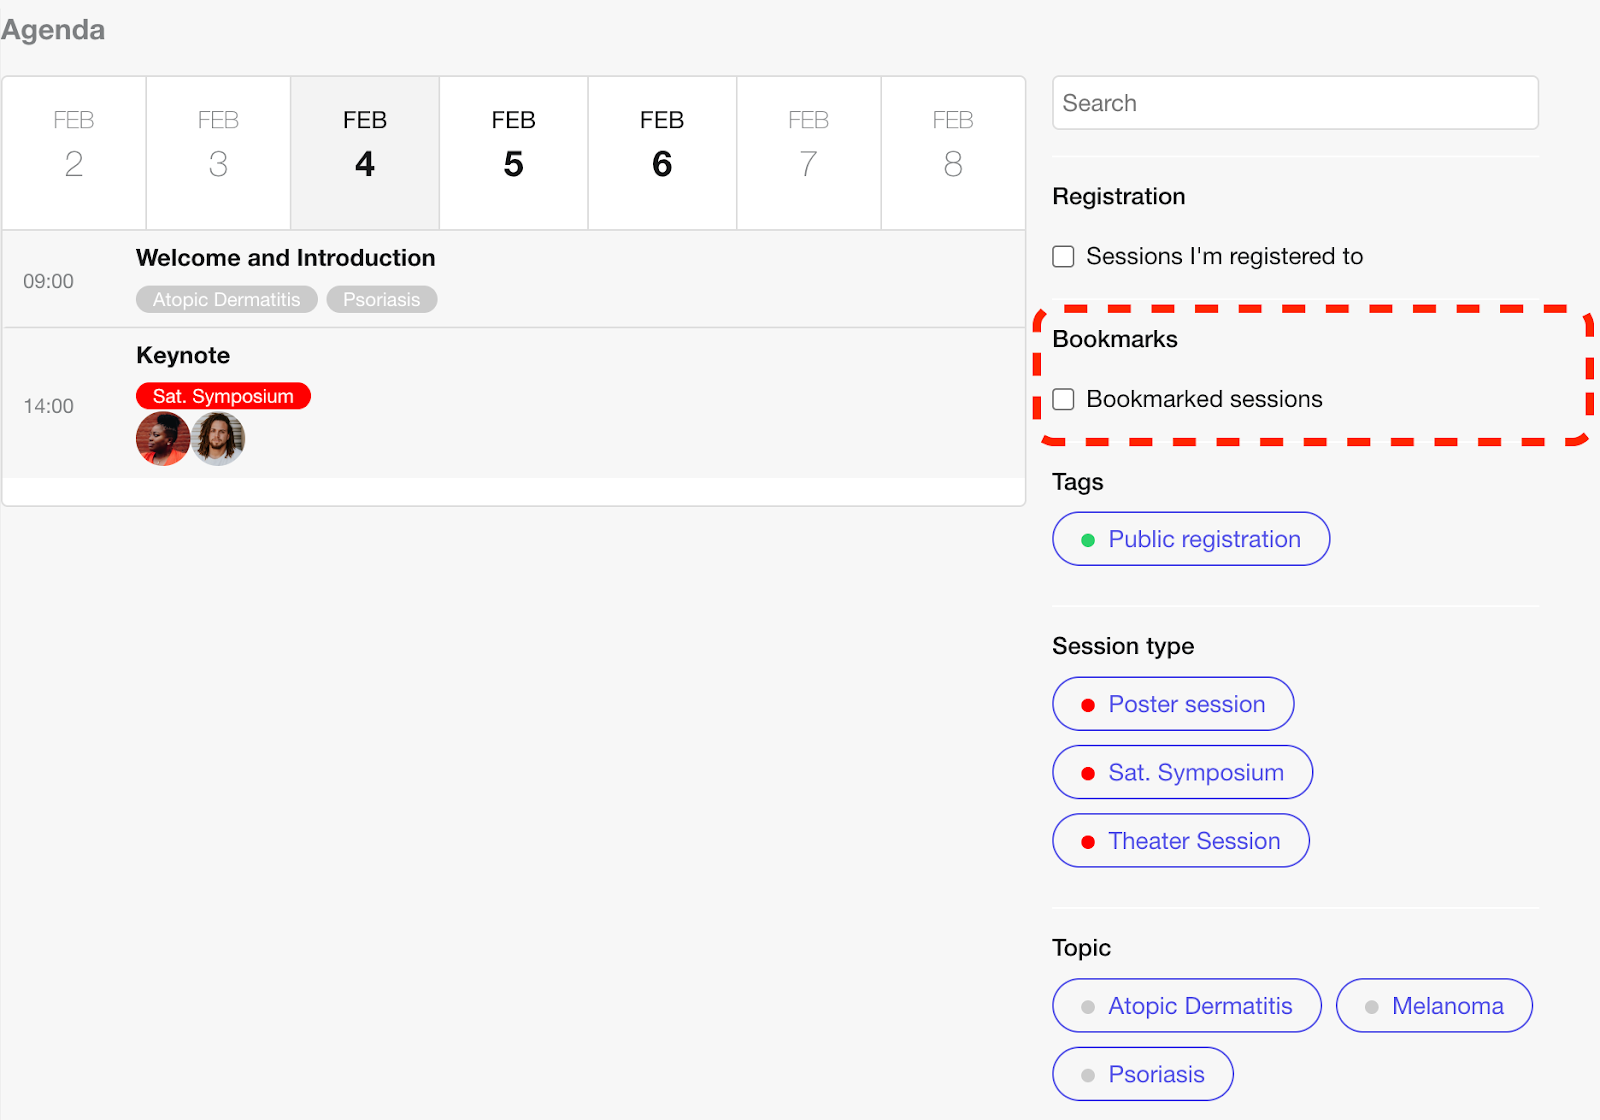Open the Welcome and Introduction session
The height and width of the screenshot is (1120, 1600).
(285, 258)
